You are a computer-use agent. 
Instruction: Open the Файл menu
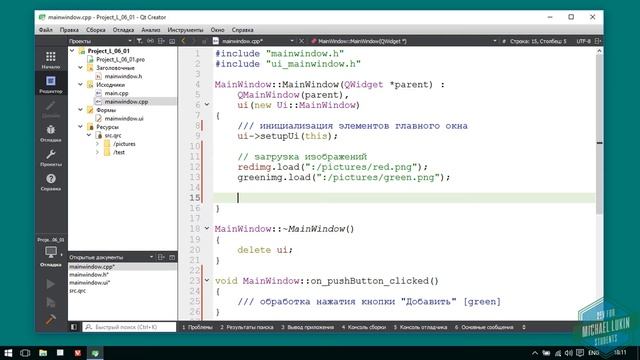46,30
